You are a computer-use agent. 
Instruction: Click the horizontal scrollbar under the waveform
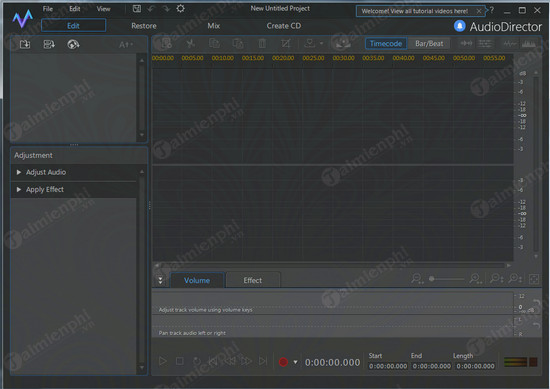point(333,265)
